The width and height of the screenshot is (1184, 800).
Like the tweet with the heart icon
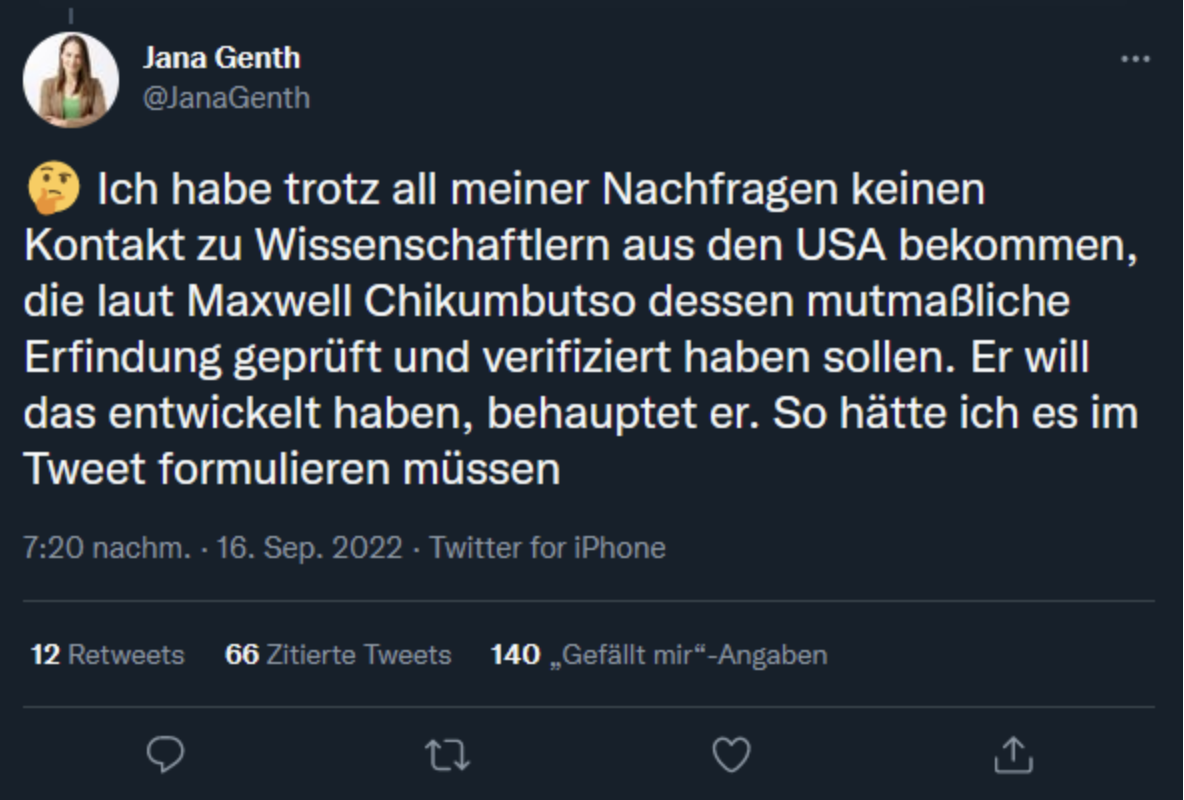[730, 754]
